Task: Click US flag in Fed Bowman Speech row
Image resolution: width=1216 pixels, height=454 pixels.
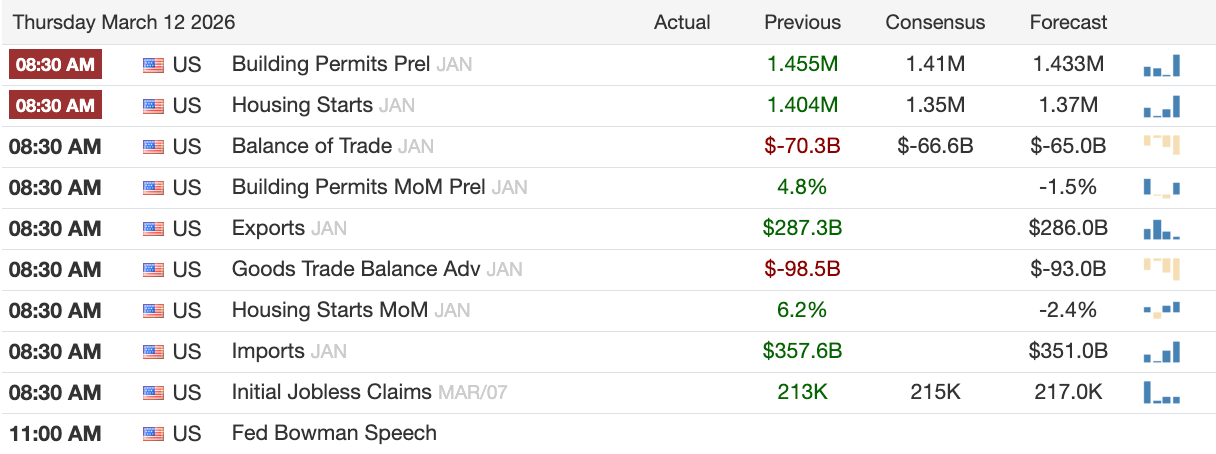Action: point(153,434)
